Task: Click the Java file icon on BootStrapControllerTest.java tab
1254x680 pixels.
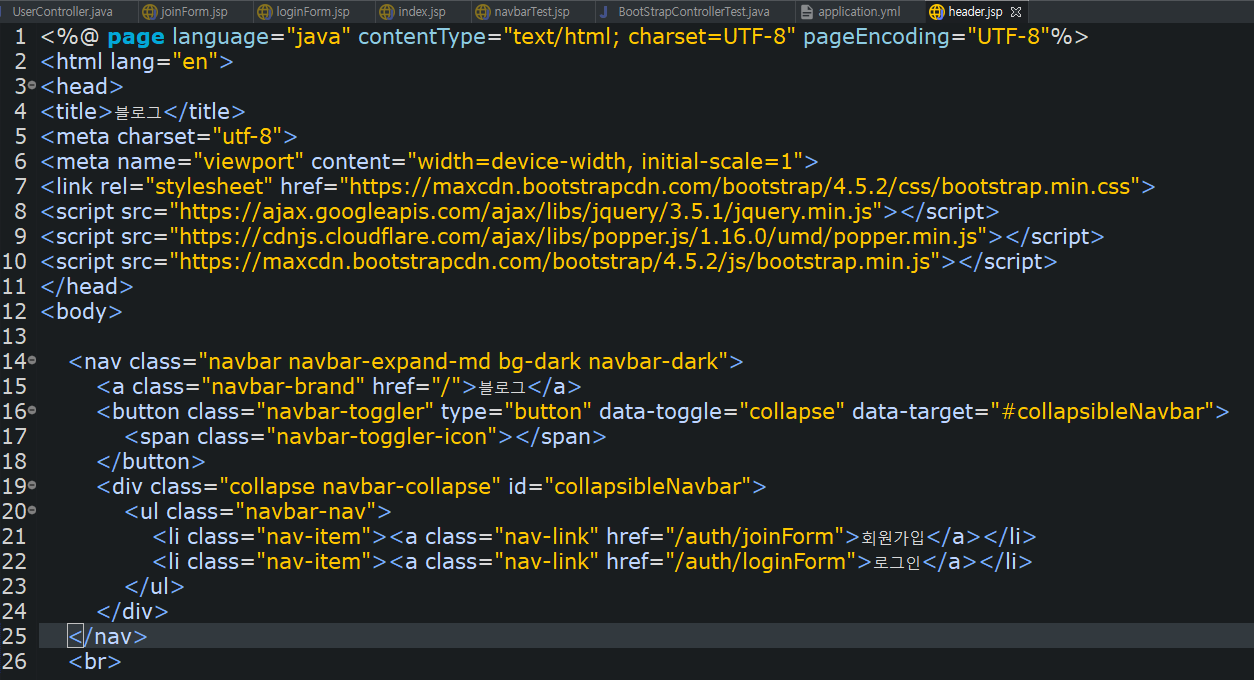Action: click(604, 12)
